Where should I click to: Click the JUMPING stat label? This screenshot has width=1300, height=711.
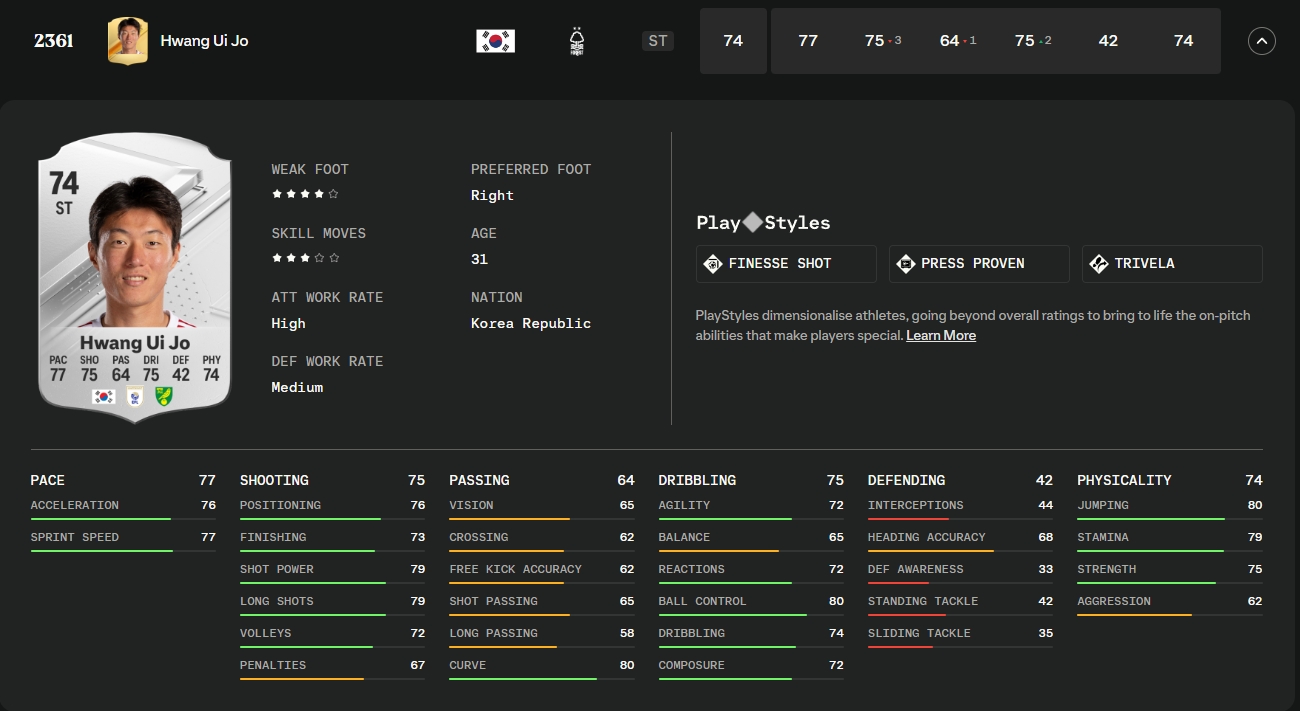pyautogui.click(x=1103, y=505)
